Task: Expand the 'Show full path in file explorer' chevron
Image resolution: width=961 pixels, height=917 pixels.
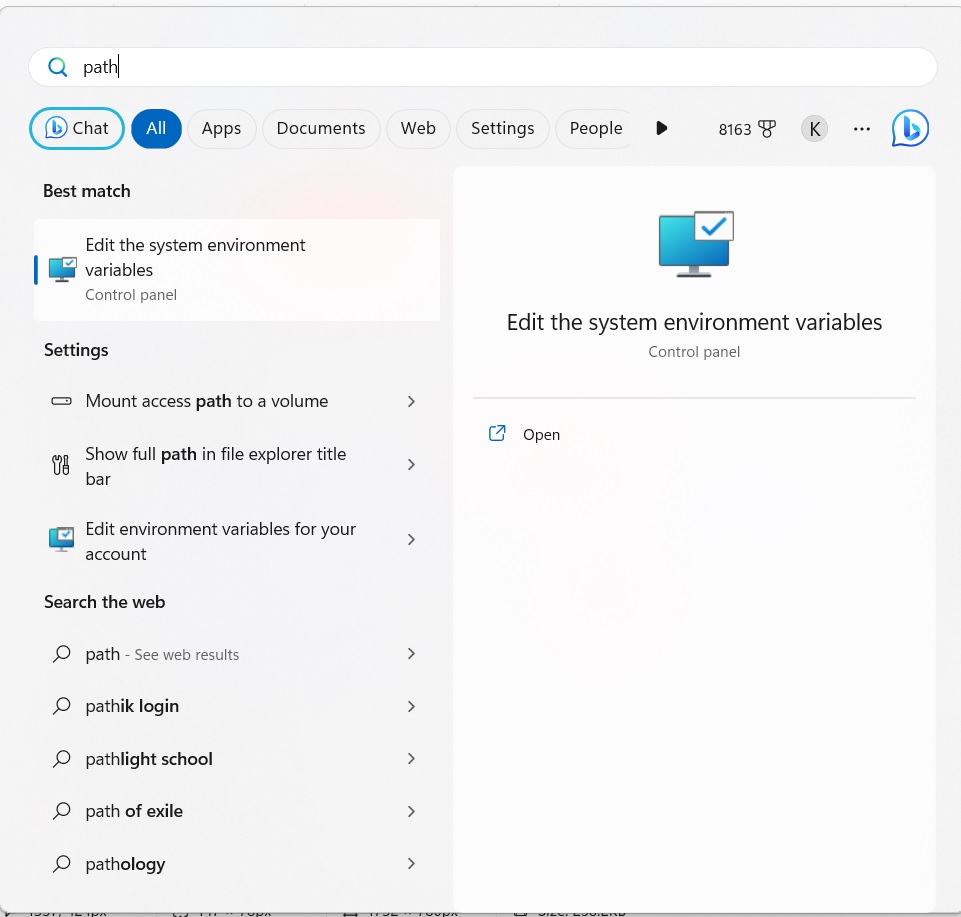Action: click(411, 465)
